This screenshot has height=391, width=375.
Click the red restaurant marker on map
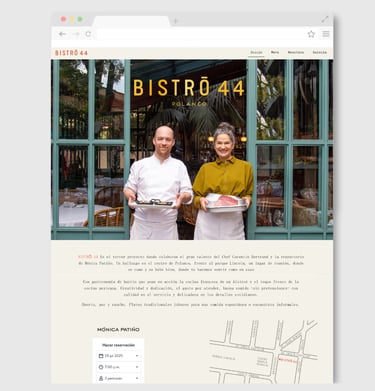[x=287, y=360]
